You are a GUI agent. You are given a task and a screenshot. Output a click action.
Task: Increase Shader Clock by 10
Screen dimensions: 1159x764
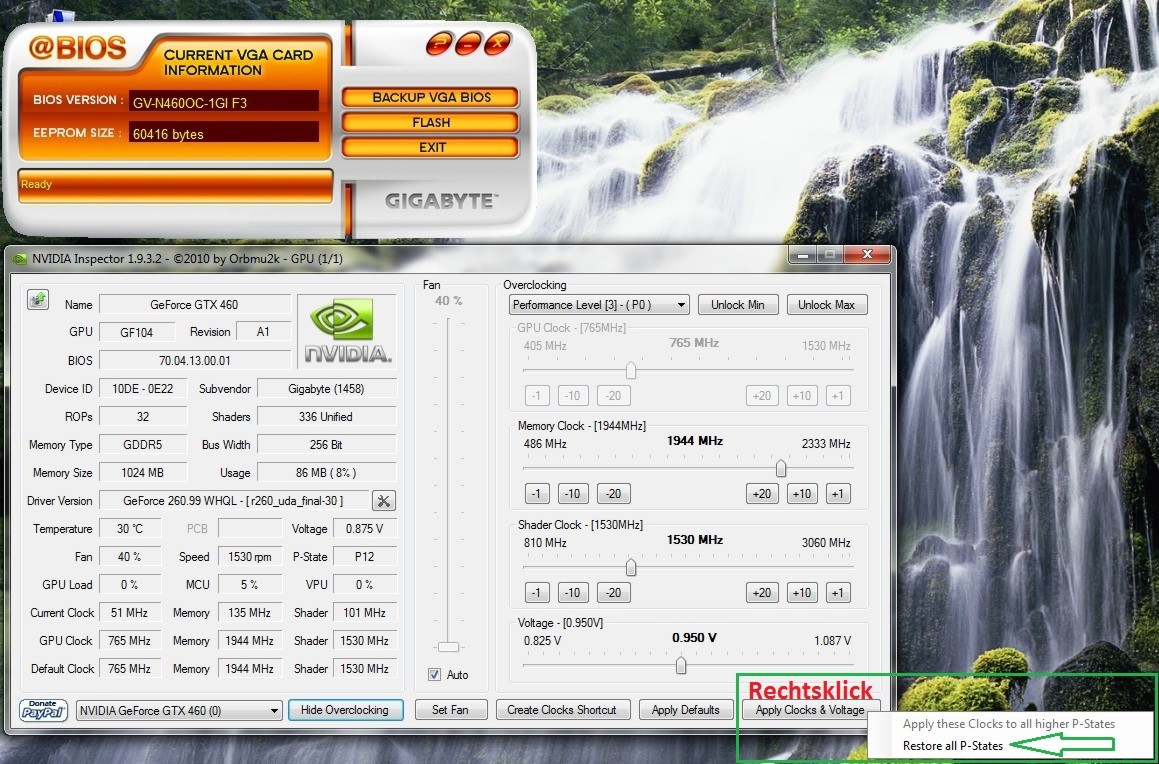coord(802,593)
